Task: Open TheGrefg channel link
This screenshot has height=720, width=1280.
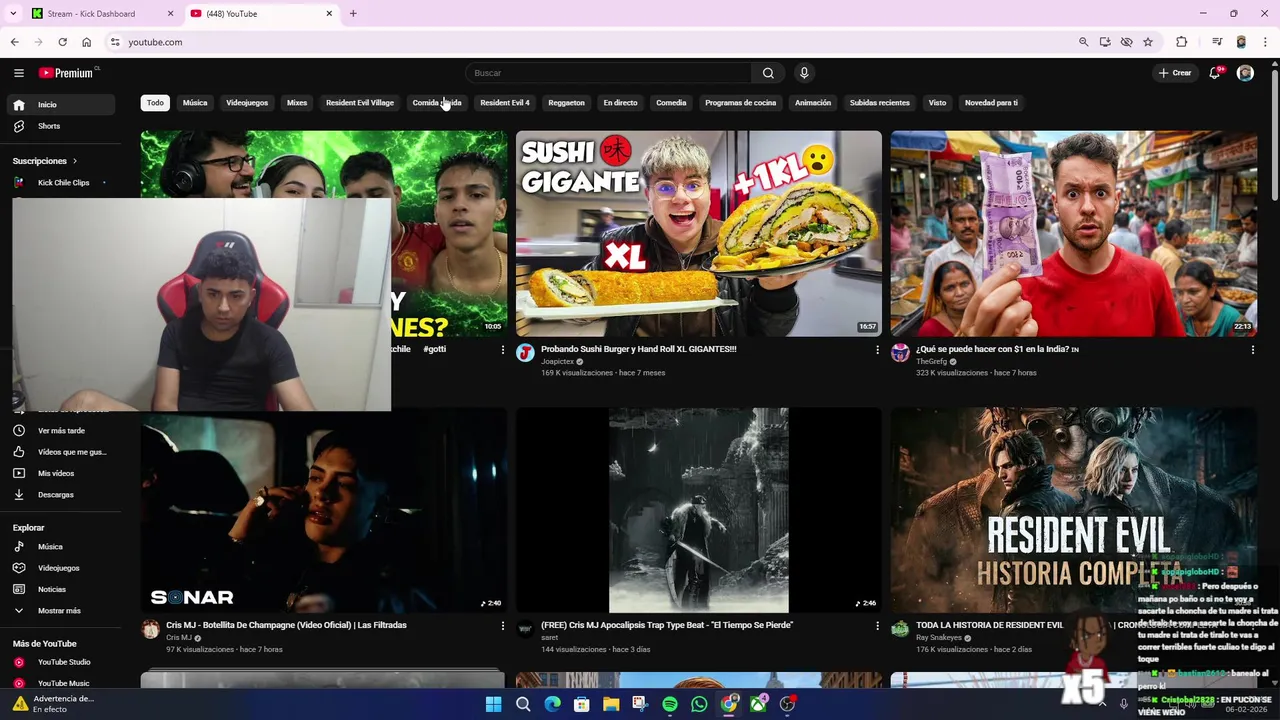Action: coord(931,362)
